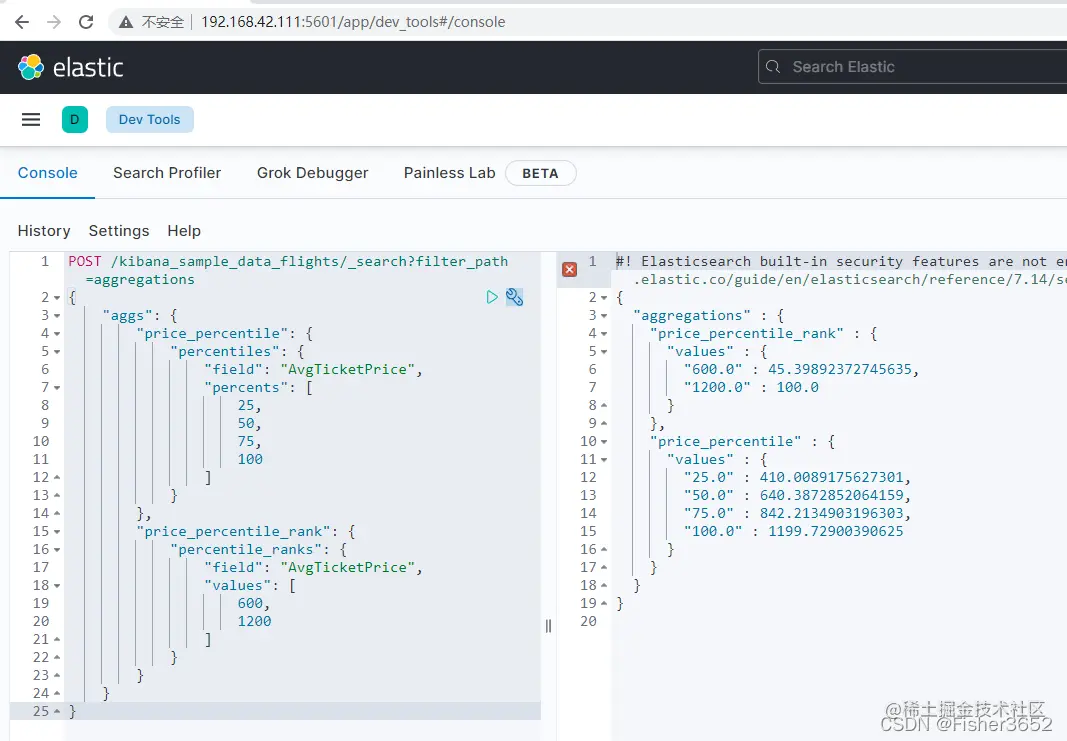Screen dimensions: 1067x741
Task: Click "AvgTicketPrice" on request line 17
Action: point(348,567)
